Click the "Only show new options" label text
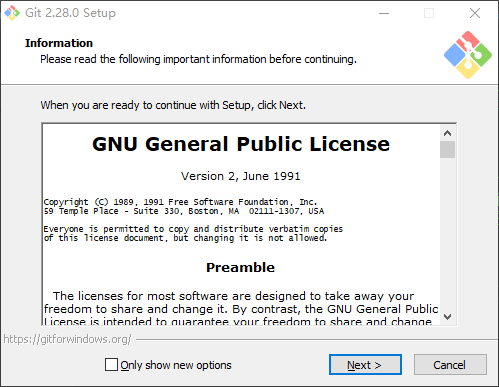The width and height of the screenshot is (499, 387). click(x=176, y=365)
